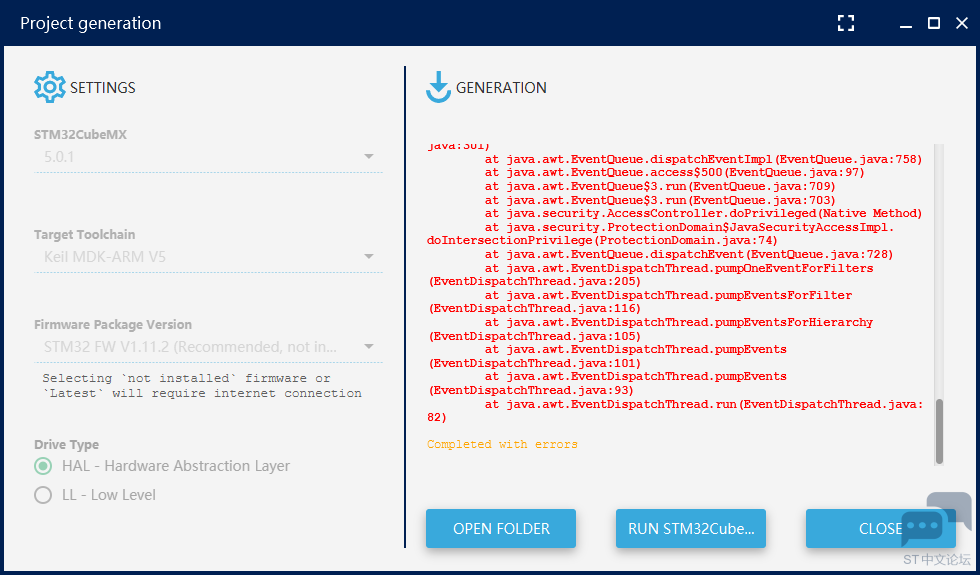Viewport: 980px width, 575px height.
Task: Click the CLOSE button
Action: pos(881,529)
